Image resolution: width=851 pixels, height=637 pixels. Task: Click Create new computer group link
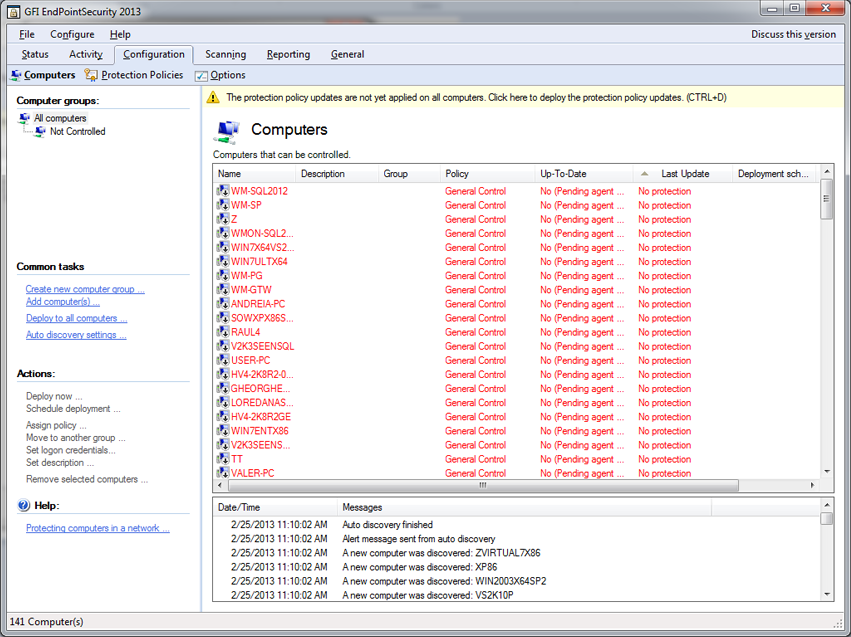pos(85,289)
